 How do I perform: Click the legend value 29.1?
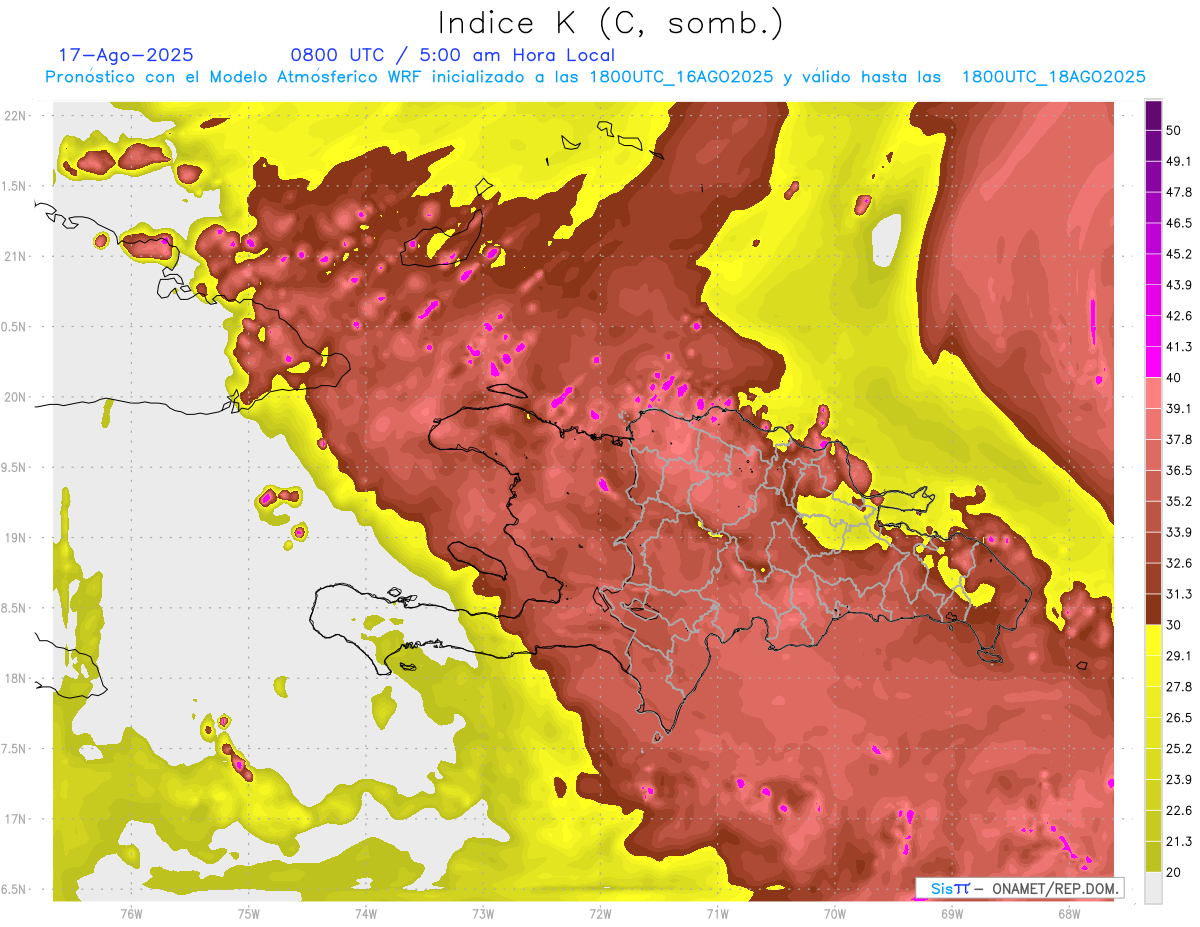click(x=1179, y=656)
